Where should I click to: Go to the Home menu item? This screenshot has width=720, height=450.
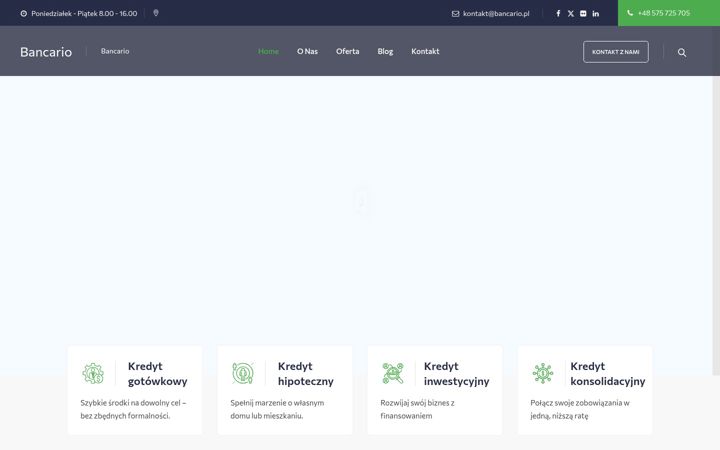(268, 51)
